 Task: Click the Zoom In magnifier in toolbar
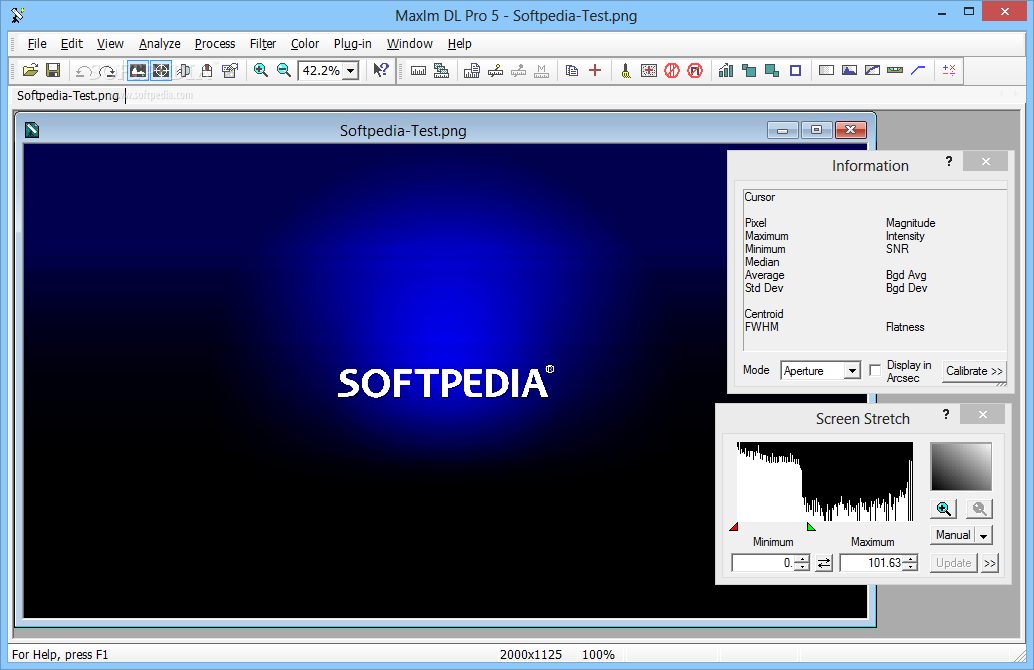pyautogui.click(x=261, y=70)
